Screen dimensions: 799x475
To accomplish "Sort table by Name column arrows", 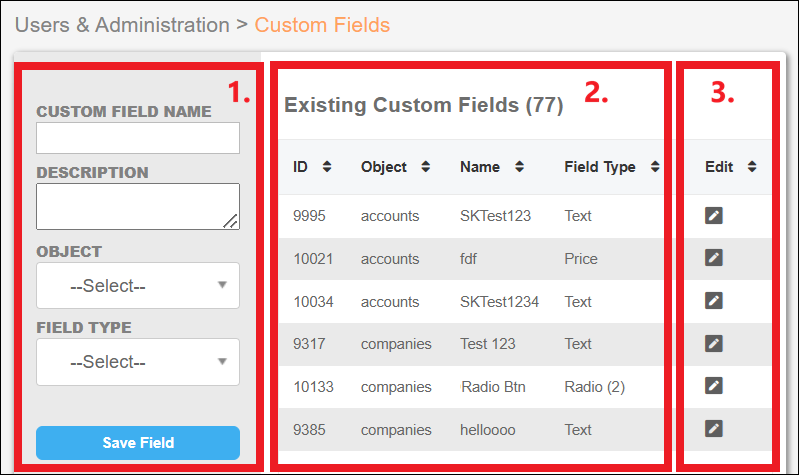I will point(519,167).
